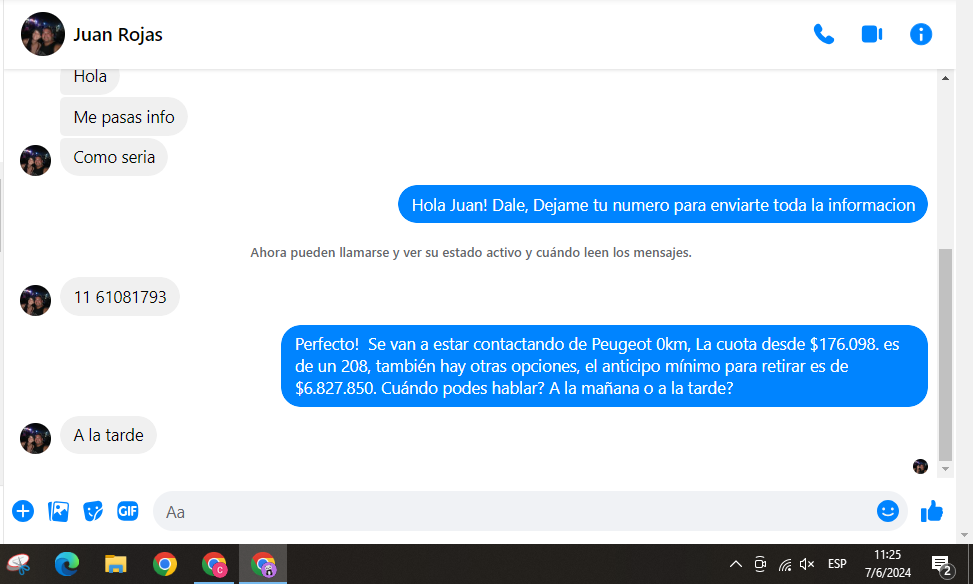Open Juan Rojas profile from the header name

118,35
